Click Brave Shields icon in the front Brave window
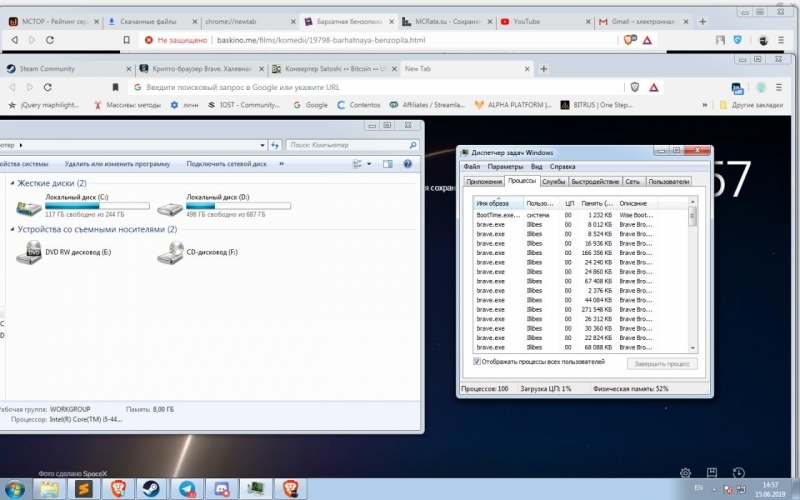 pyautogui.click(x=635, y=87)
